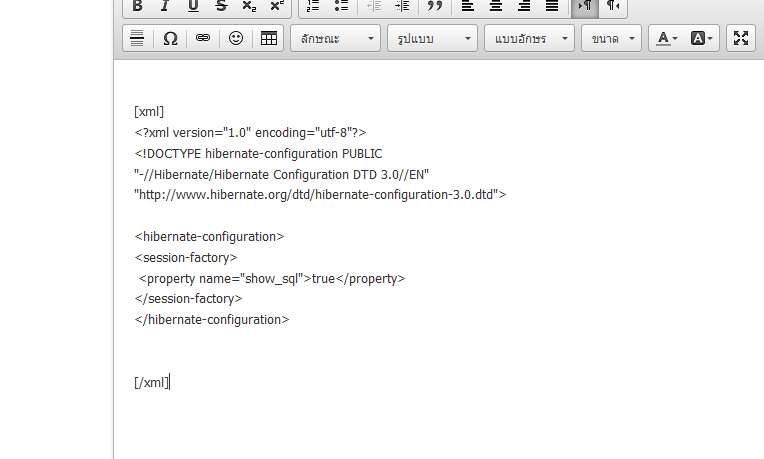
Task: Open the แบบอักษร font dropdown
Action: pos(529,38)
